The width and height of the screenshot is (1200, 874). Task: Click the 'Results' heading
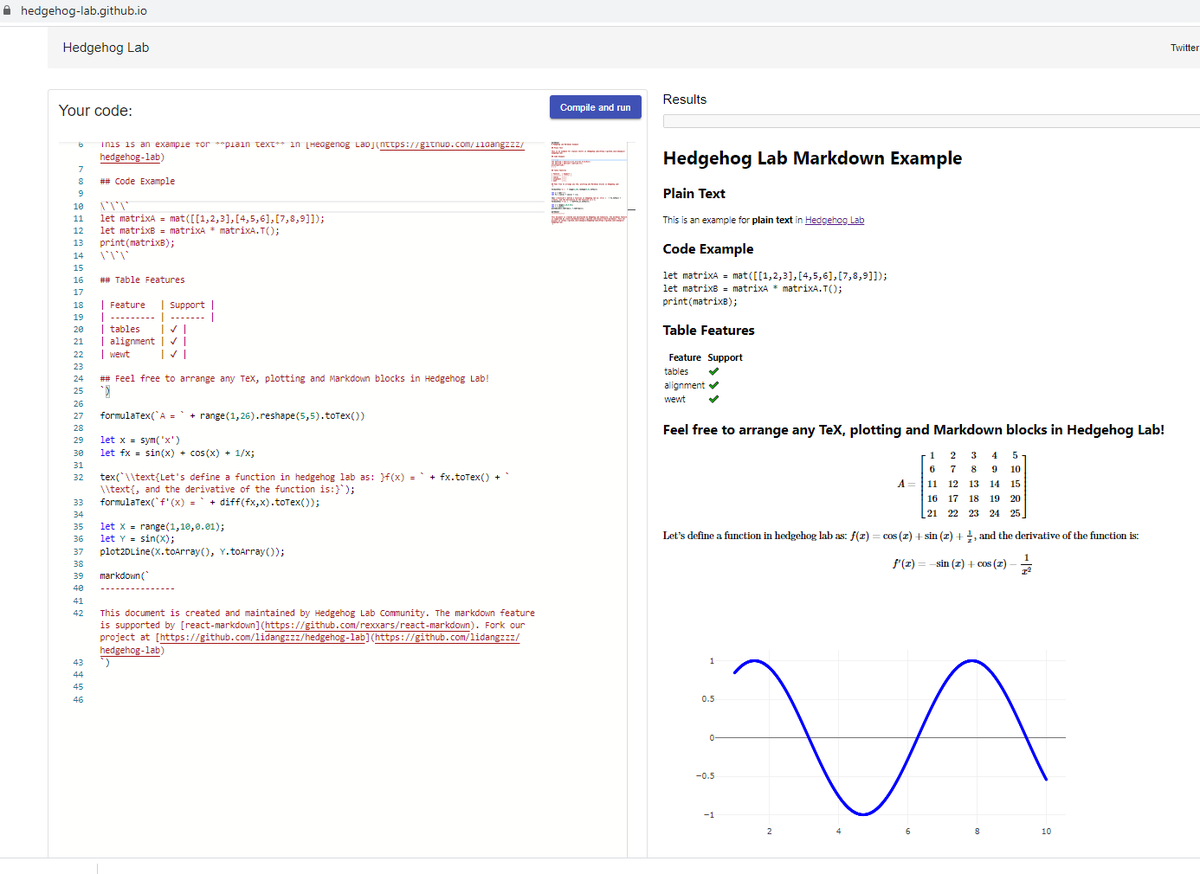point(684,99)
